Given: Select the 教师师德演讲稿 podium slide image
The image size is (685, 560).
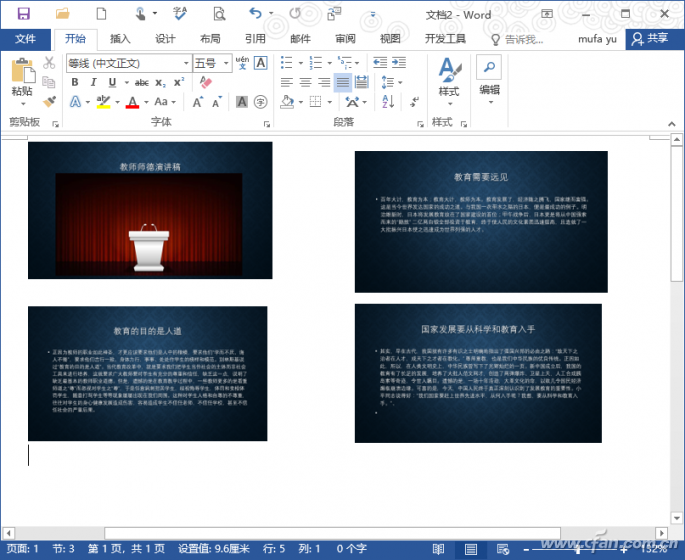Looking at the screenshot, I should (x=150, y=210).
